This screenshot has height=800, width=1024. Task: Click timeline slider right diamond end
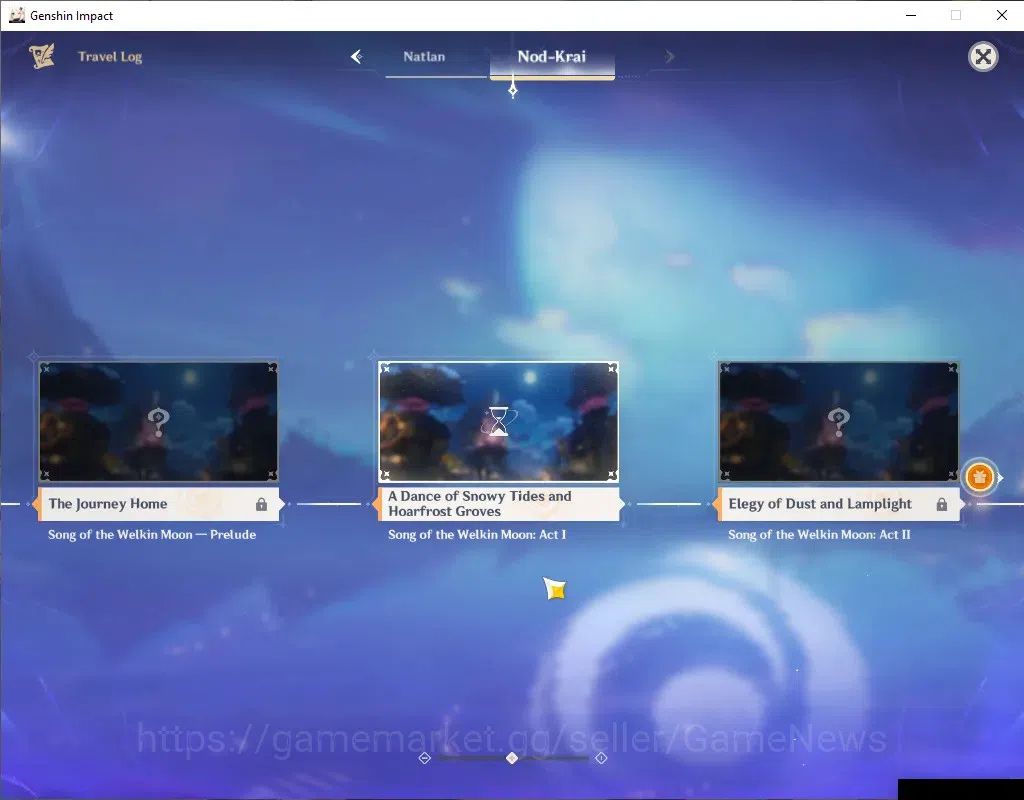(601, 758)
